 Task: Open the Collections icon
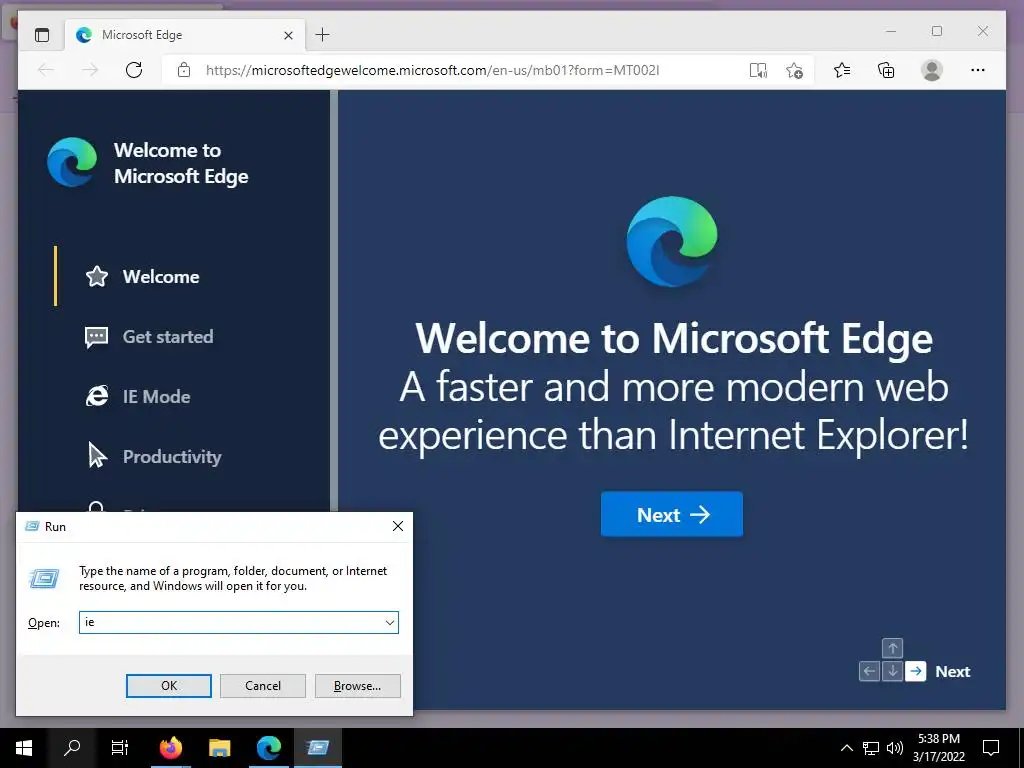pyautogui.click(x=886, y=70)
